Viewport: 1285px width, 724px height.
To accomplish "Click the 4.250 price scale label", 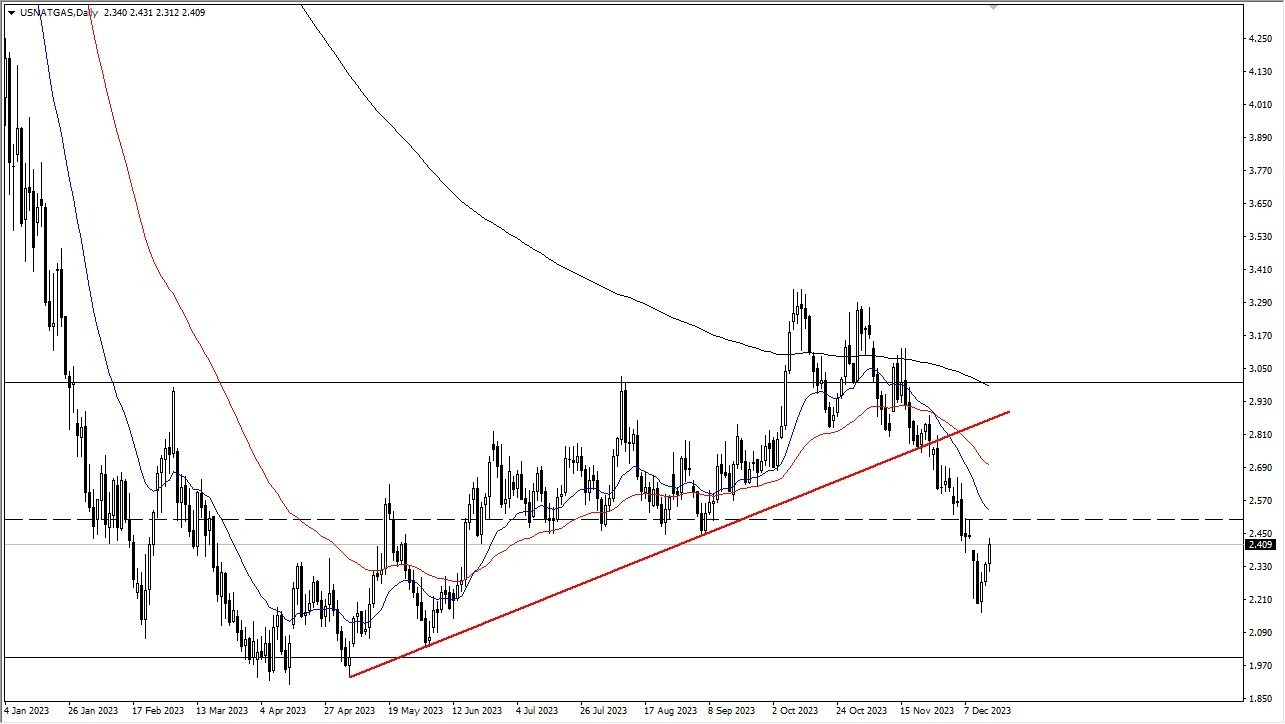I will tap(1259, 39).
